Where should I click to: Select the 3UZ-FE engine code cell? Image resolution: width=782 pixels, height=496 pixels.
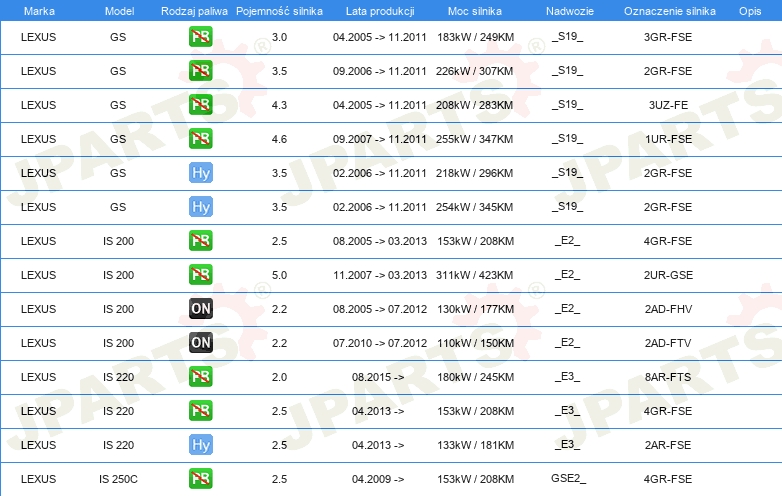tap(668, 105)
